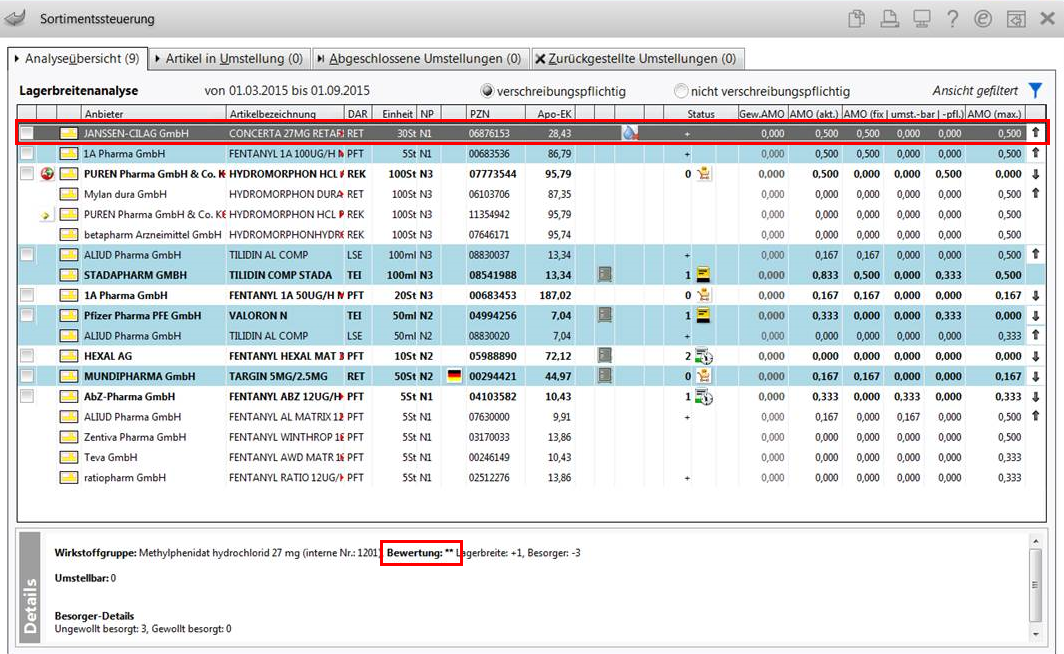The width and height of the screenshot is (1064, 654).
Task: Click the clock status icon in the HEXAL AG row
Action: pos(704,356)
